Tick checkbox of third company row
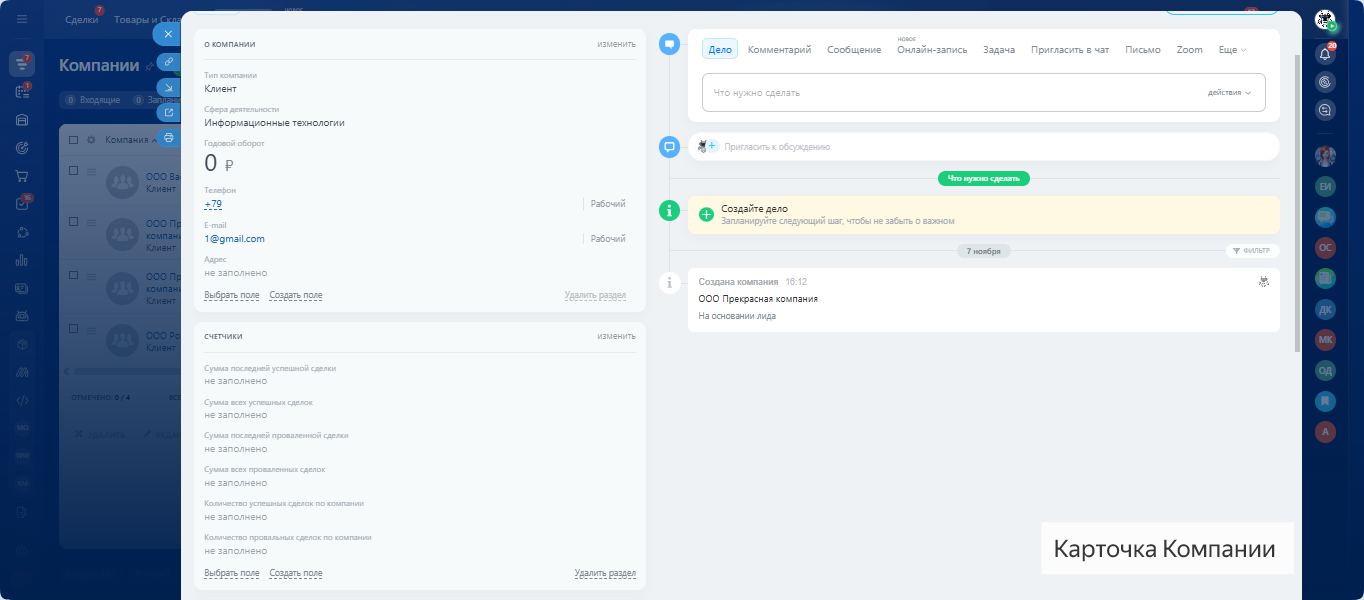1364x600 pixels. coord(73,273)
